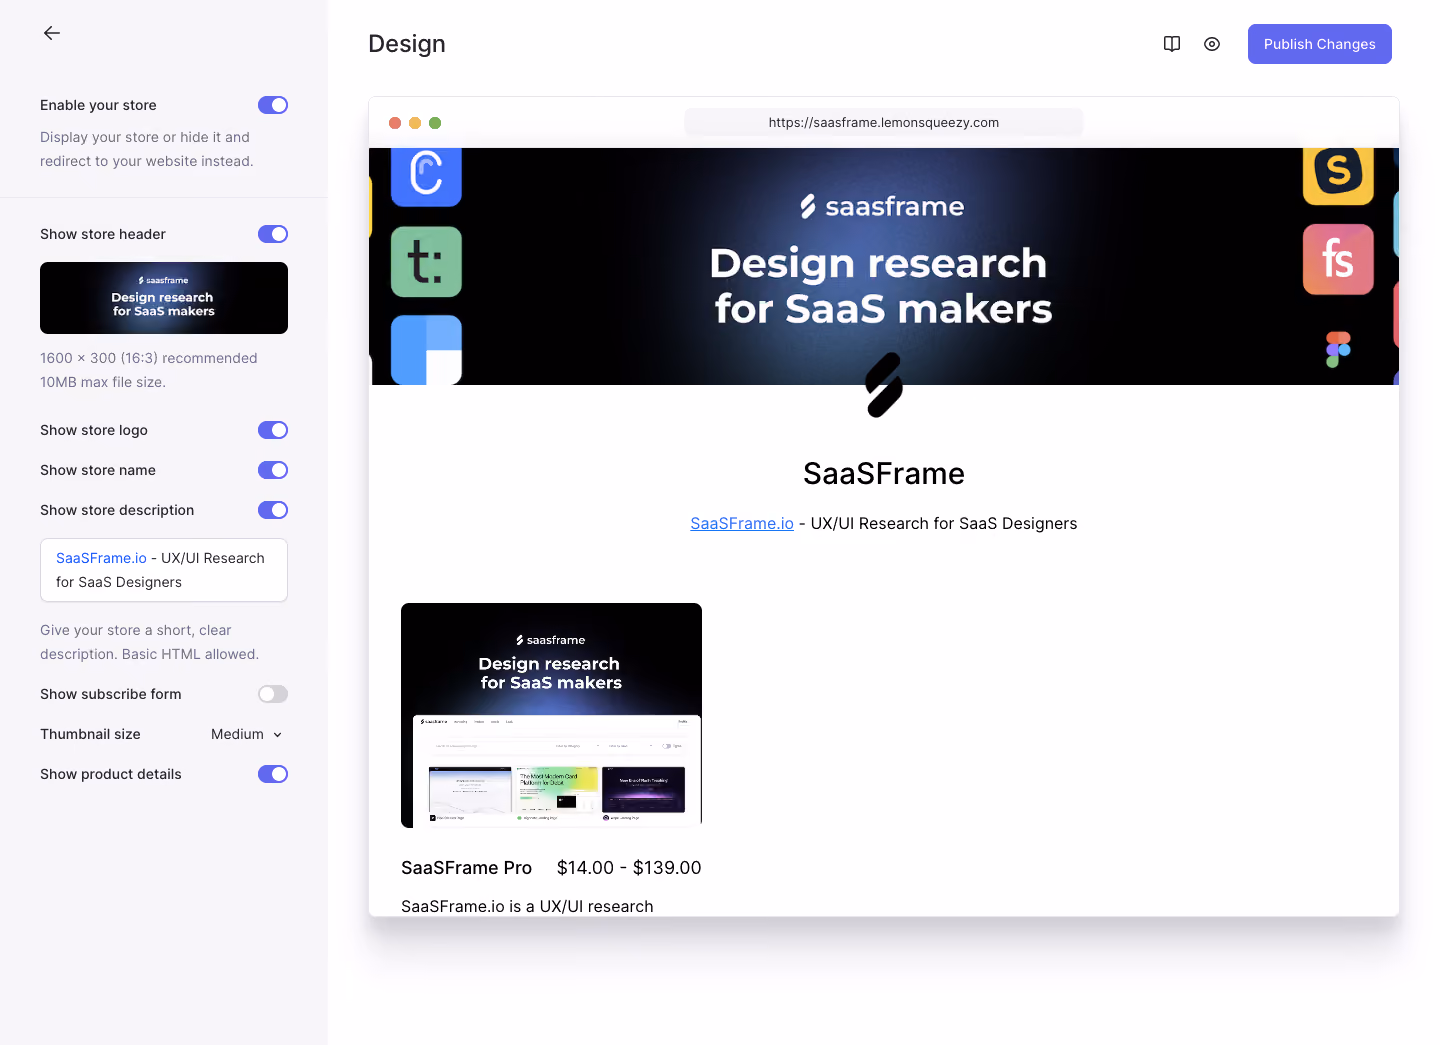Open SaaSFrame.io link in store preview
This screenshot has width=1440, height=1045.
(x=742, y=523)
